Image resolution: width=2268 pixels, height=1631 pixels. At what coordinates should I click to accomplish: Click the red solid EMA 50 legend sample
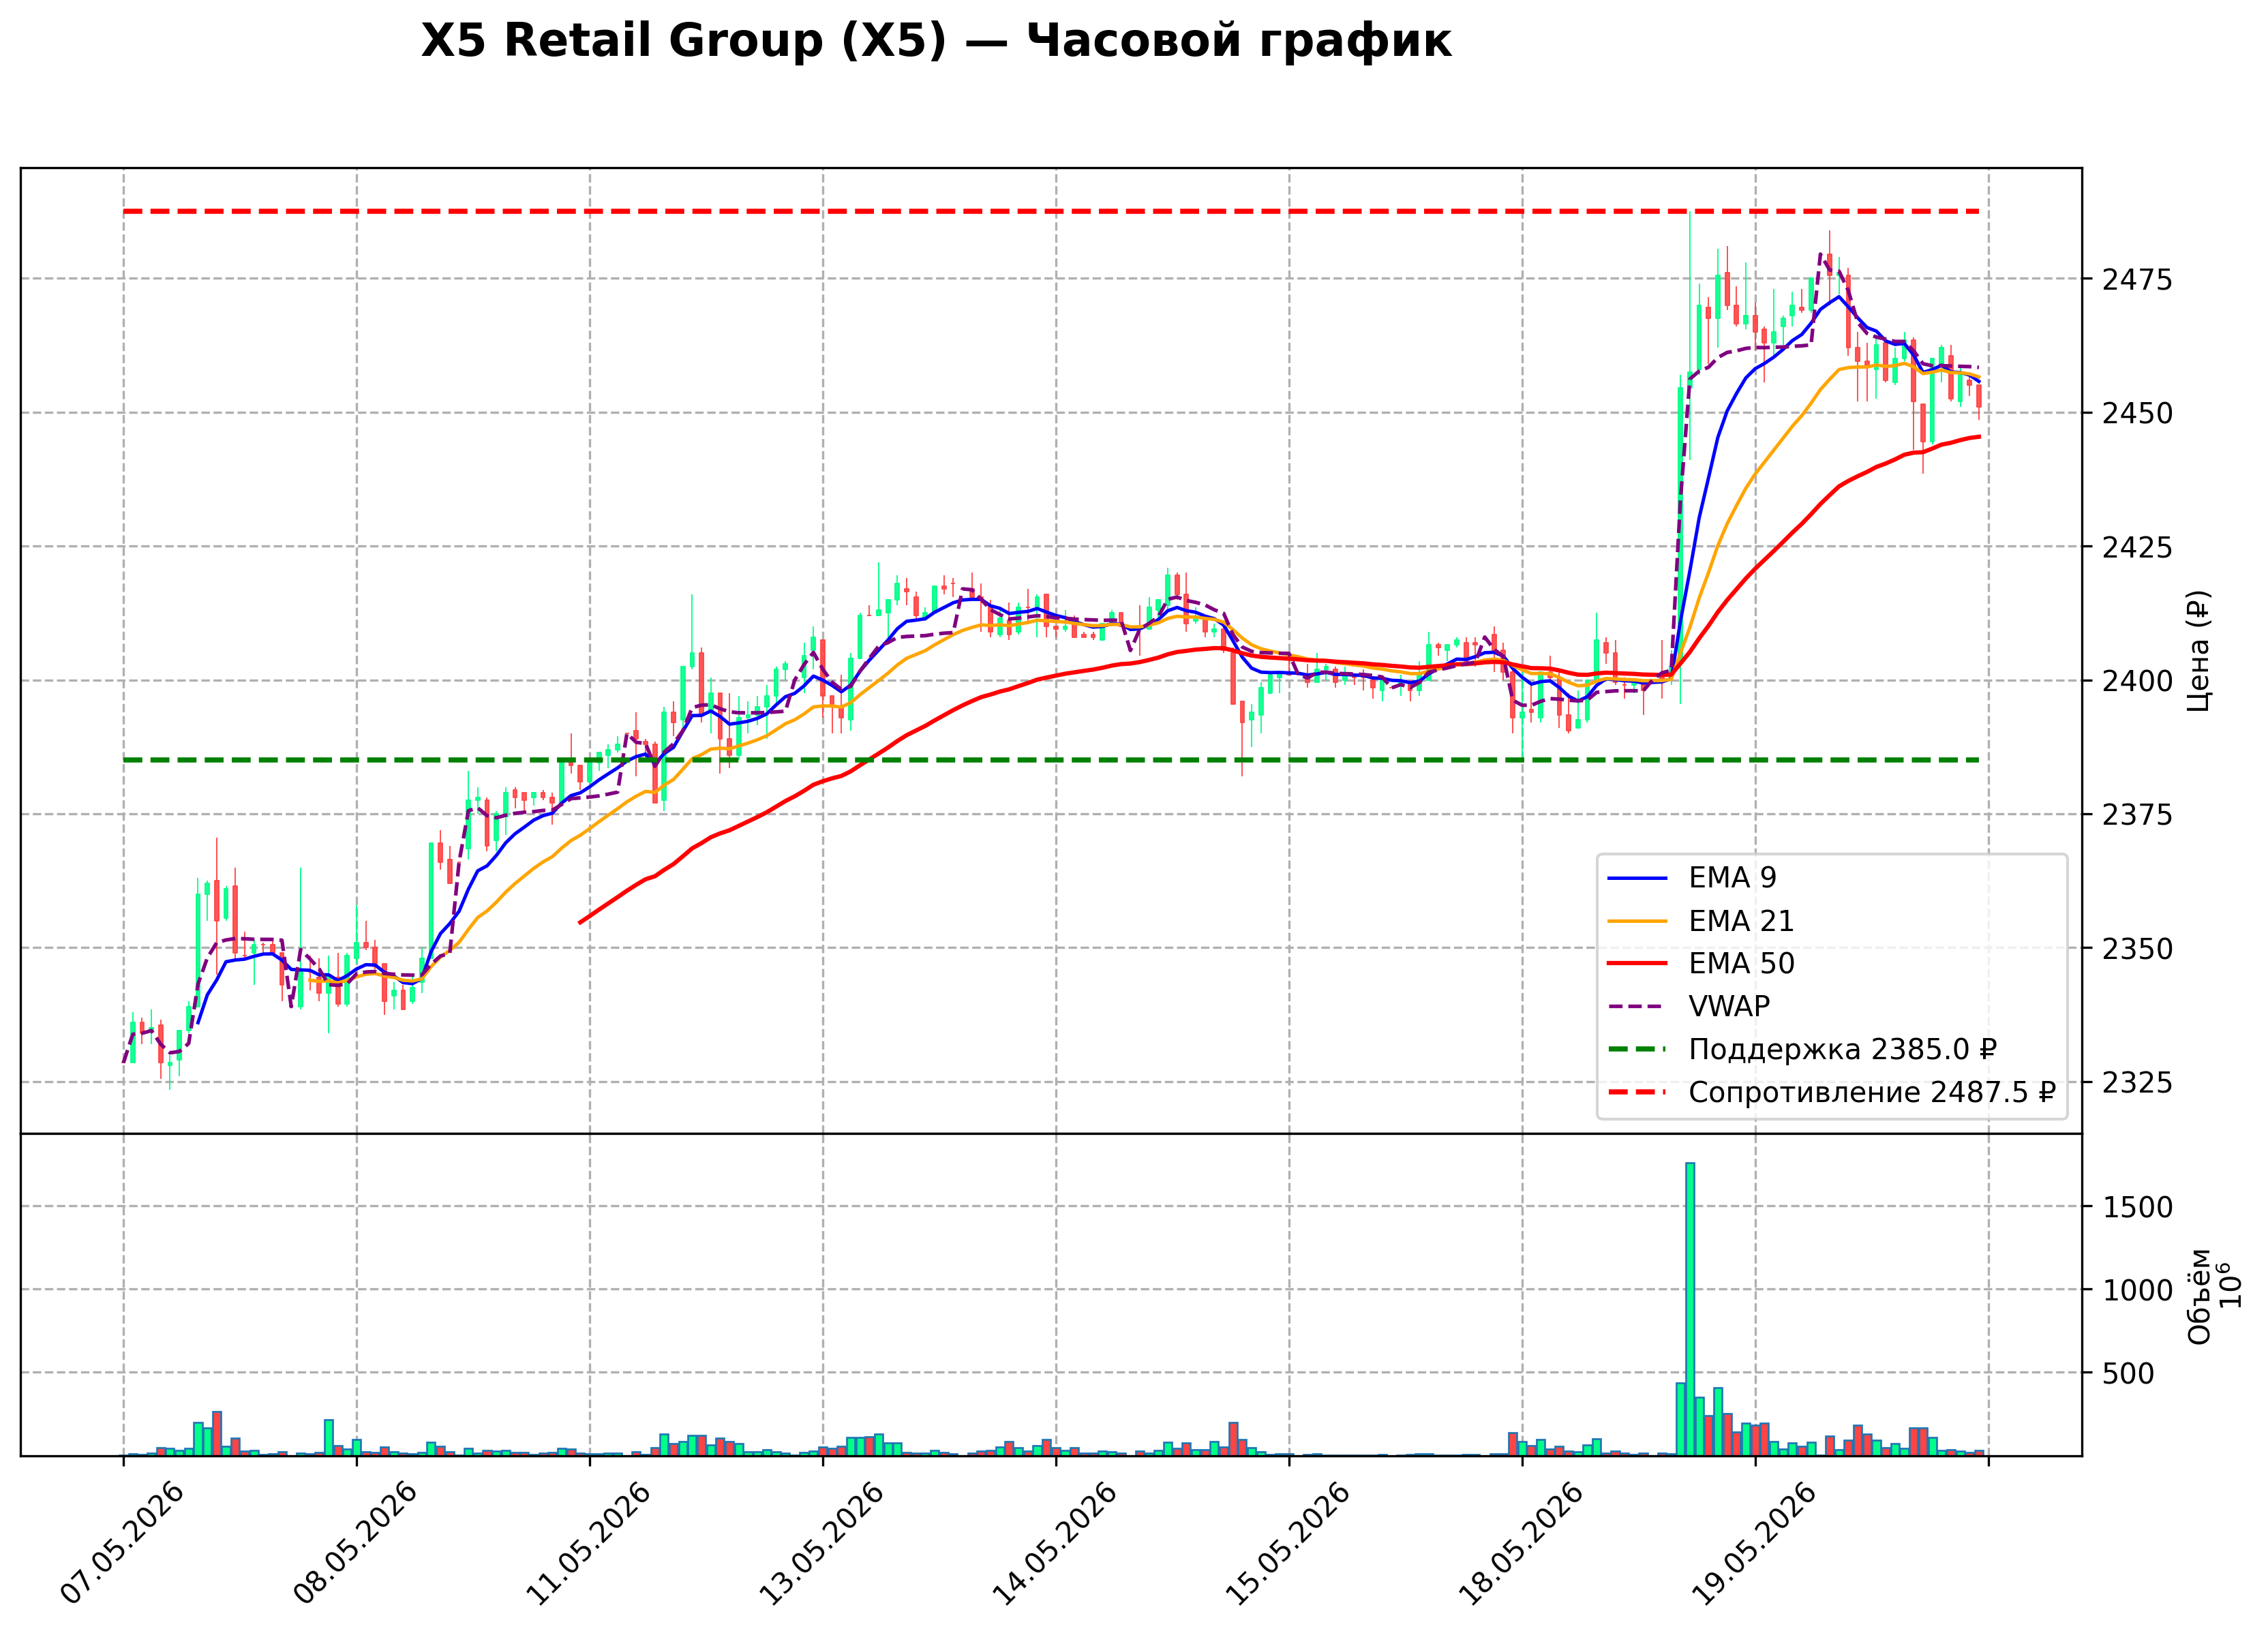click(1637, 964)
